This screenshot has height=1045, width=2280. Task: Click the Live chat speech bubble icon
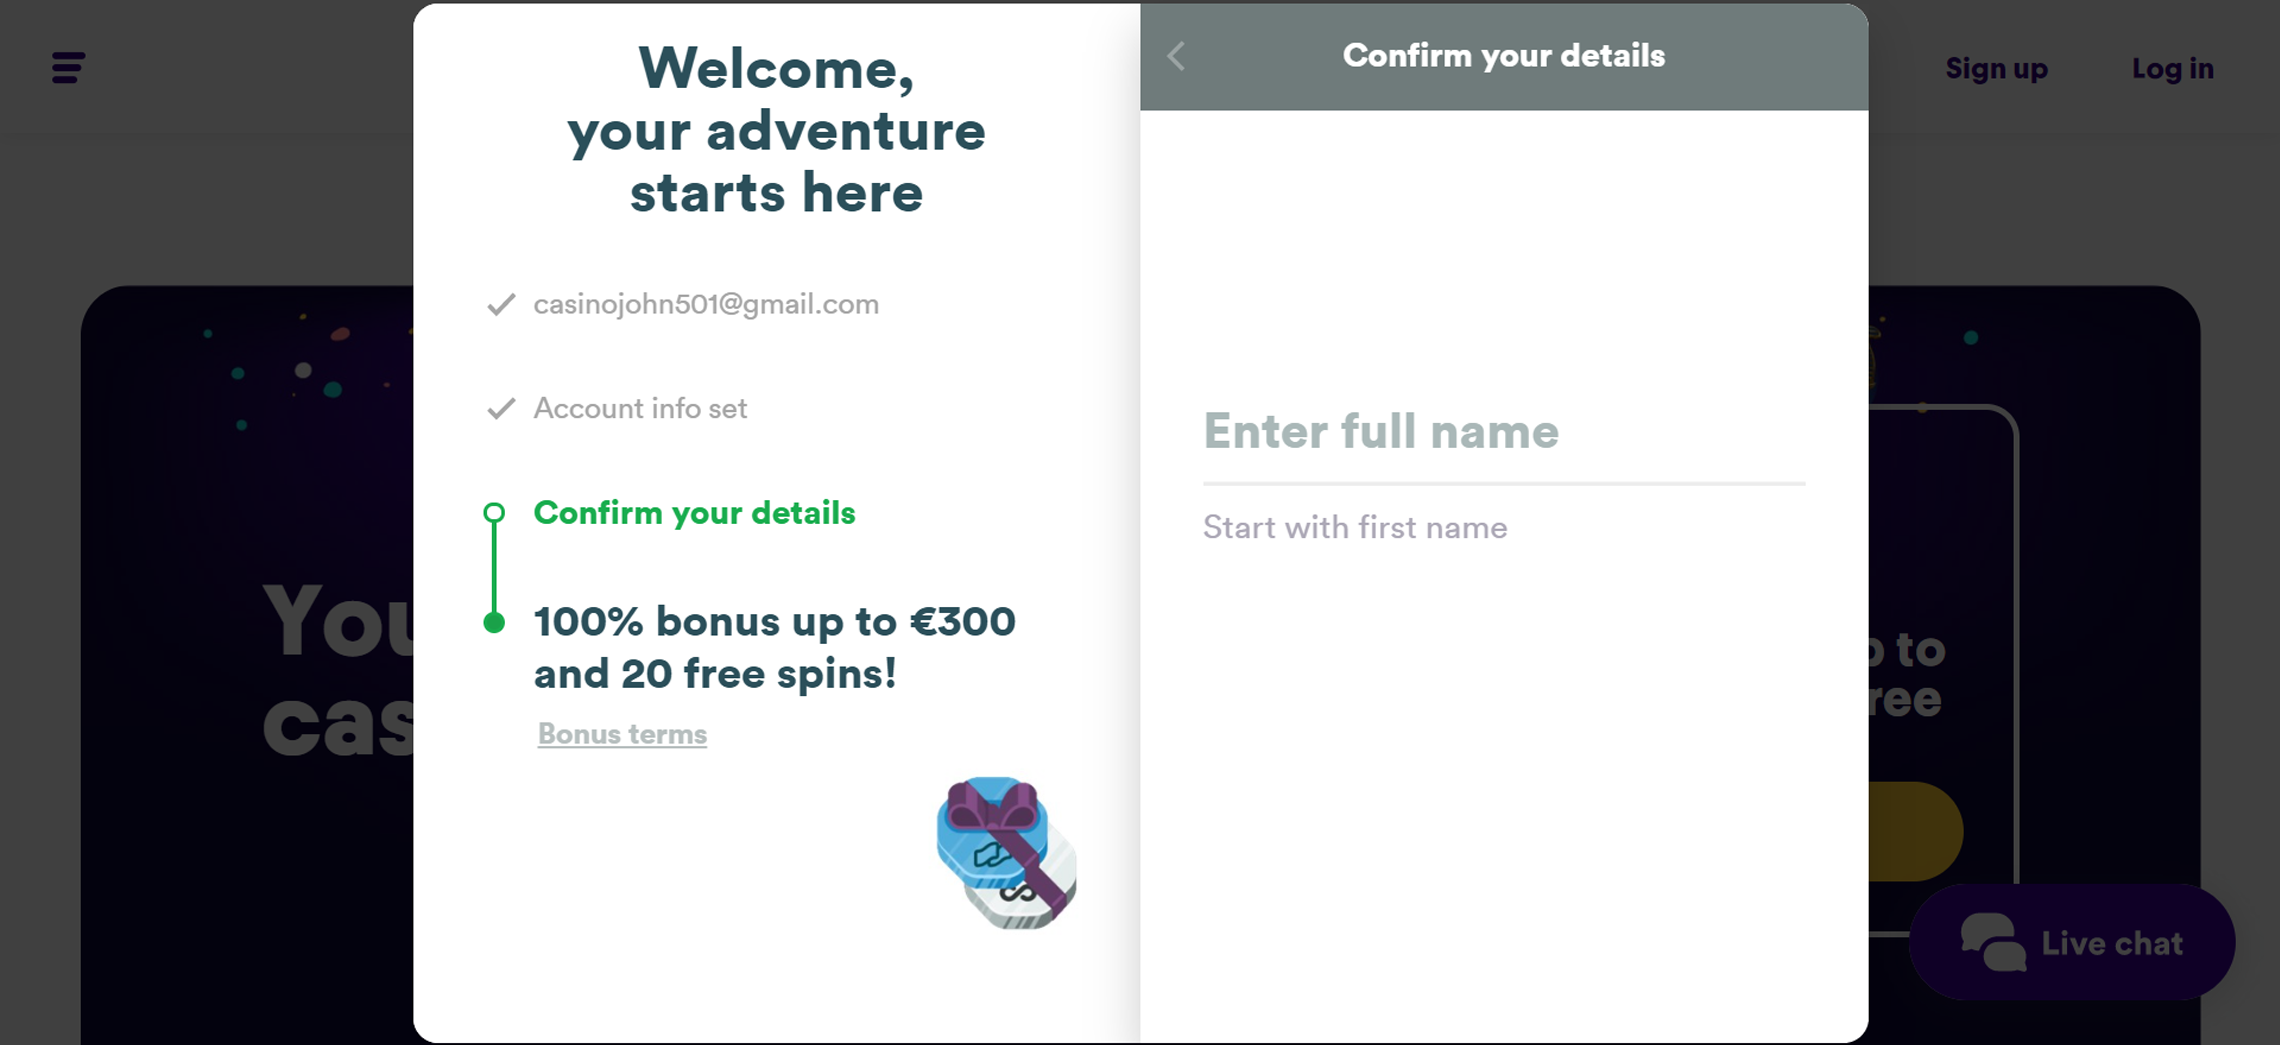tap(1992, 942)
